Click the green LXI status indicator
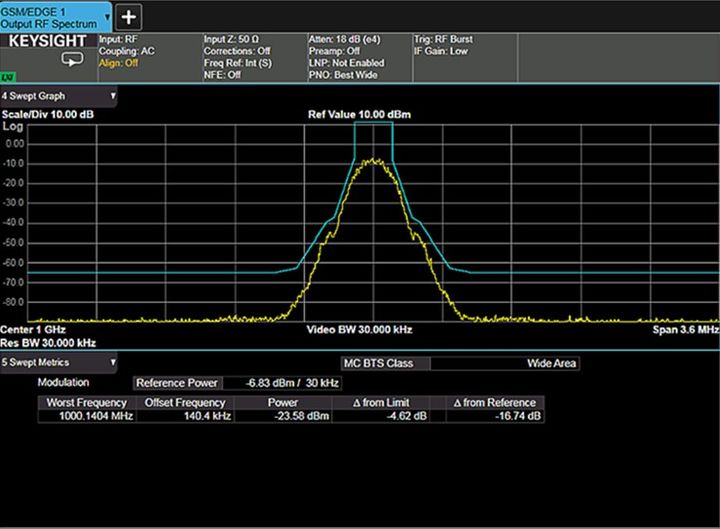The image size is (720, 529). coord(8,77)
